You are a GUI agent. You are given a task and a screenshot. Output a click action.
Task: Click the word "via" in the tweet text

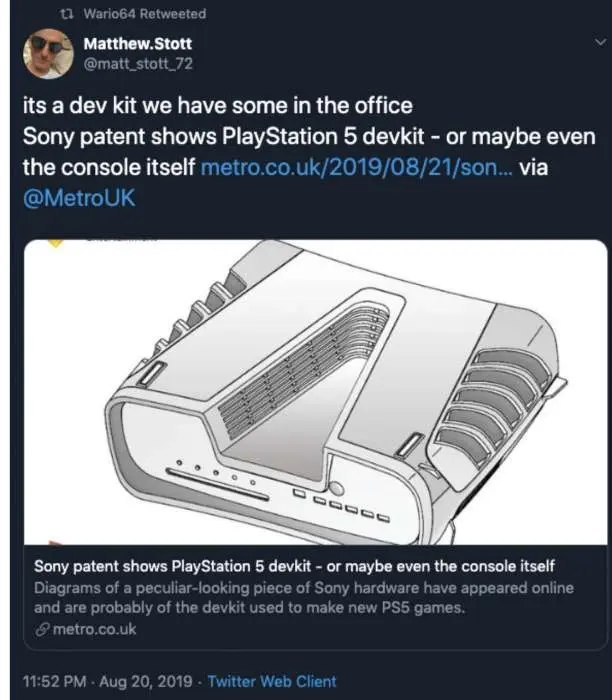tap(533, 168)
